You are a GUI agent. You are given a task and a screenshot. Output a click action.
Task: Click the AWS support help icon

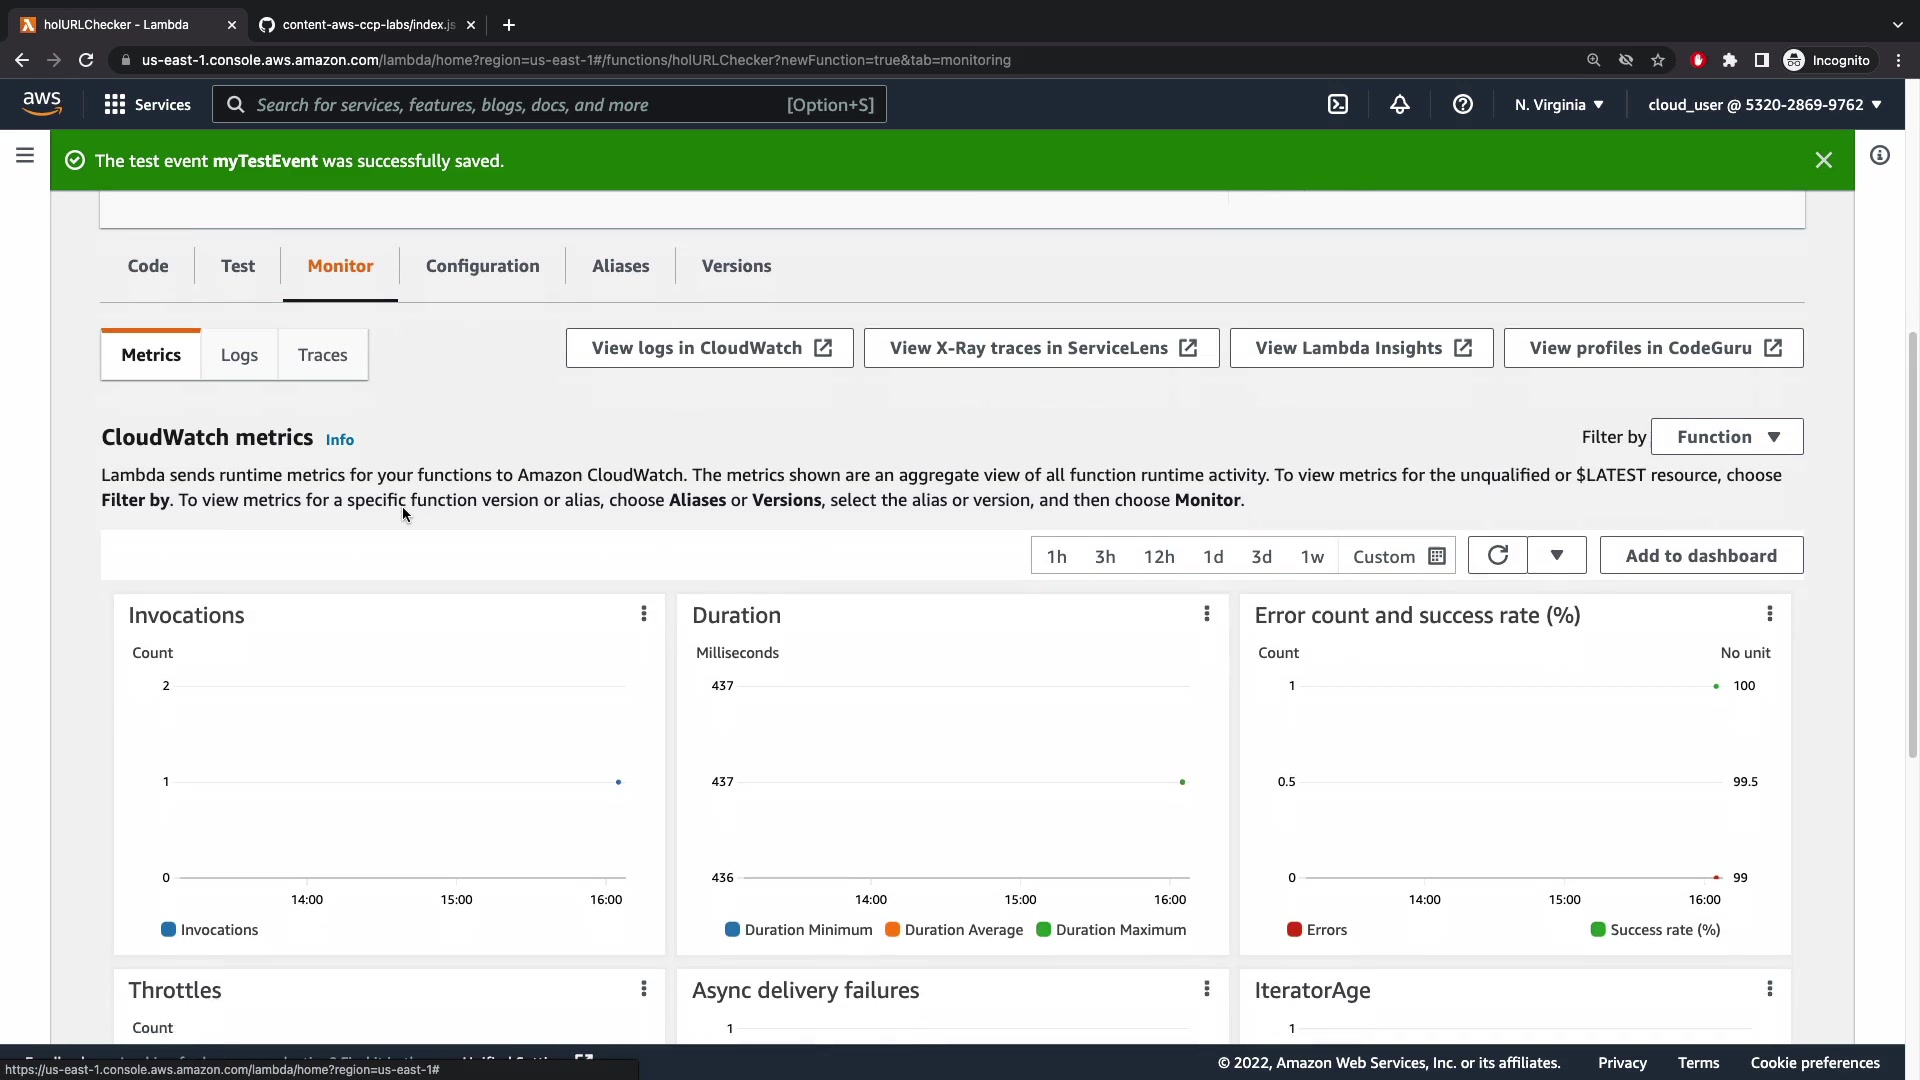[1462, 105]
